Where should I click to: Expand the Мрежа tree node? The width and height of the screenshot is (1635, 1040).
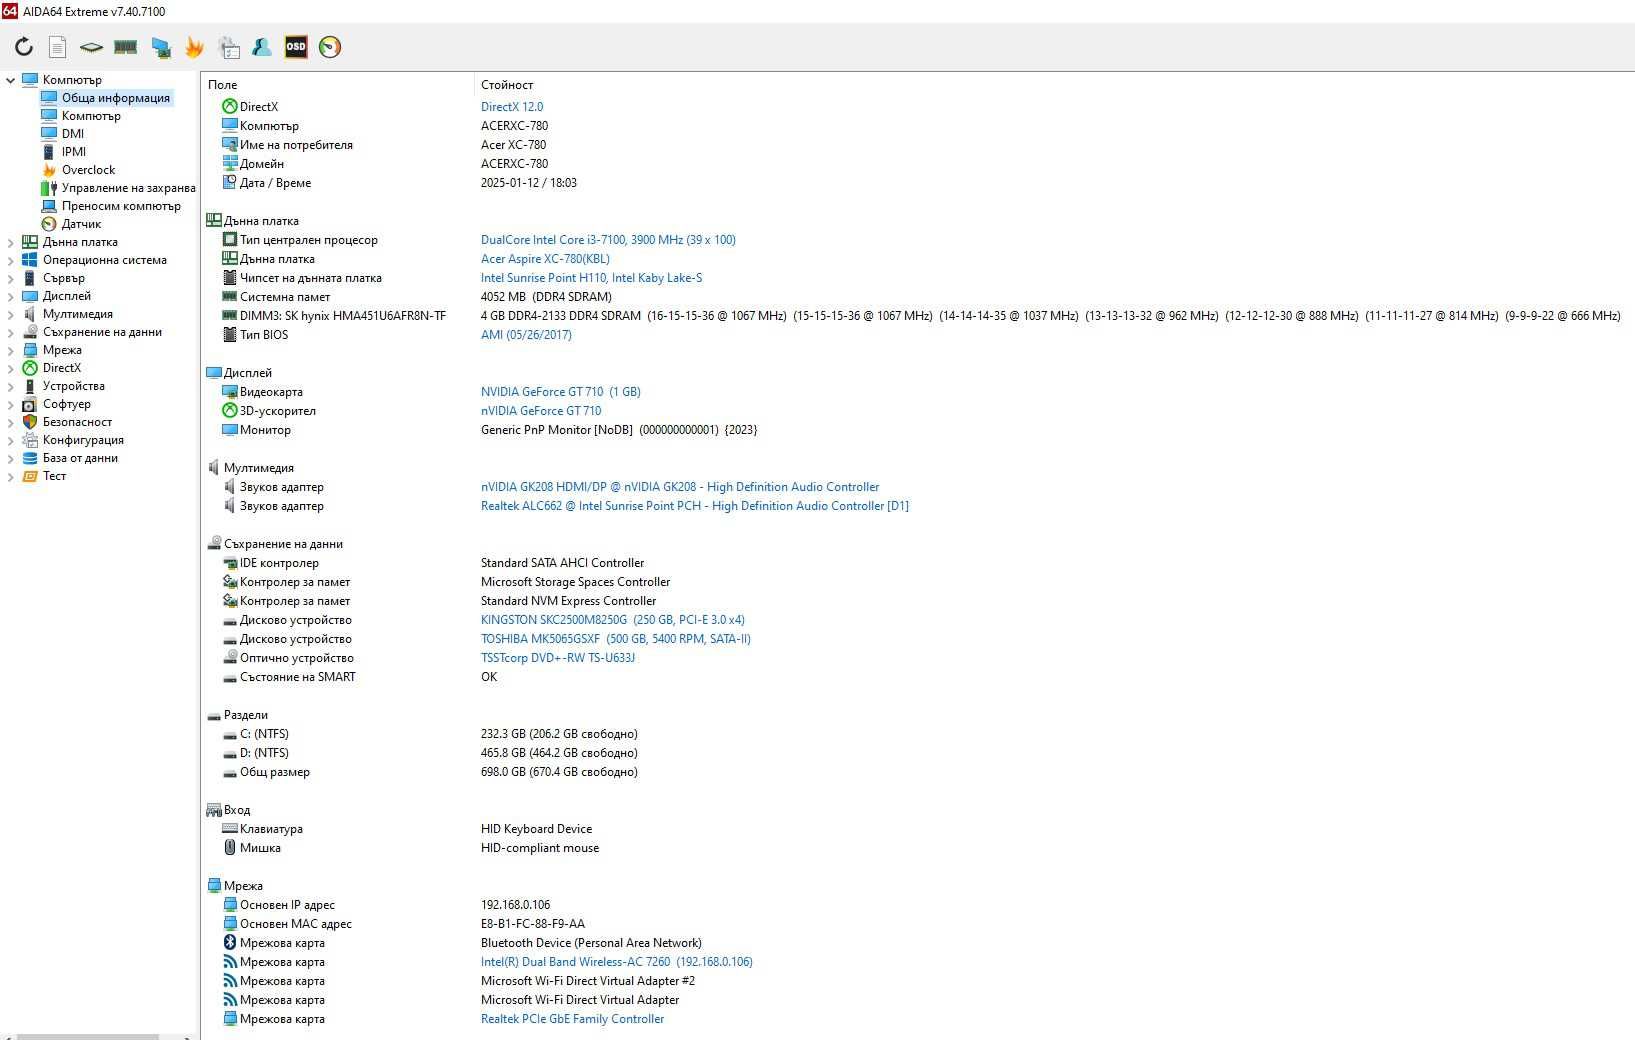11,350
